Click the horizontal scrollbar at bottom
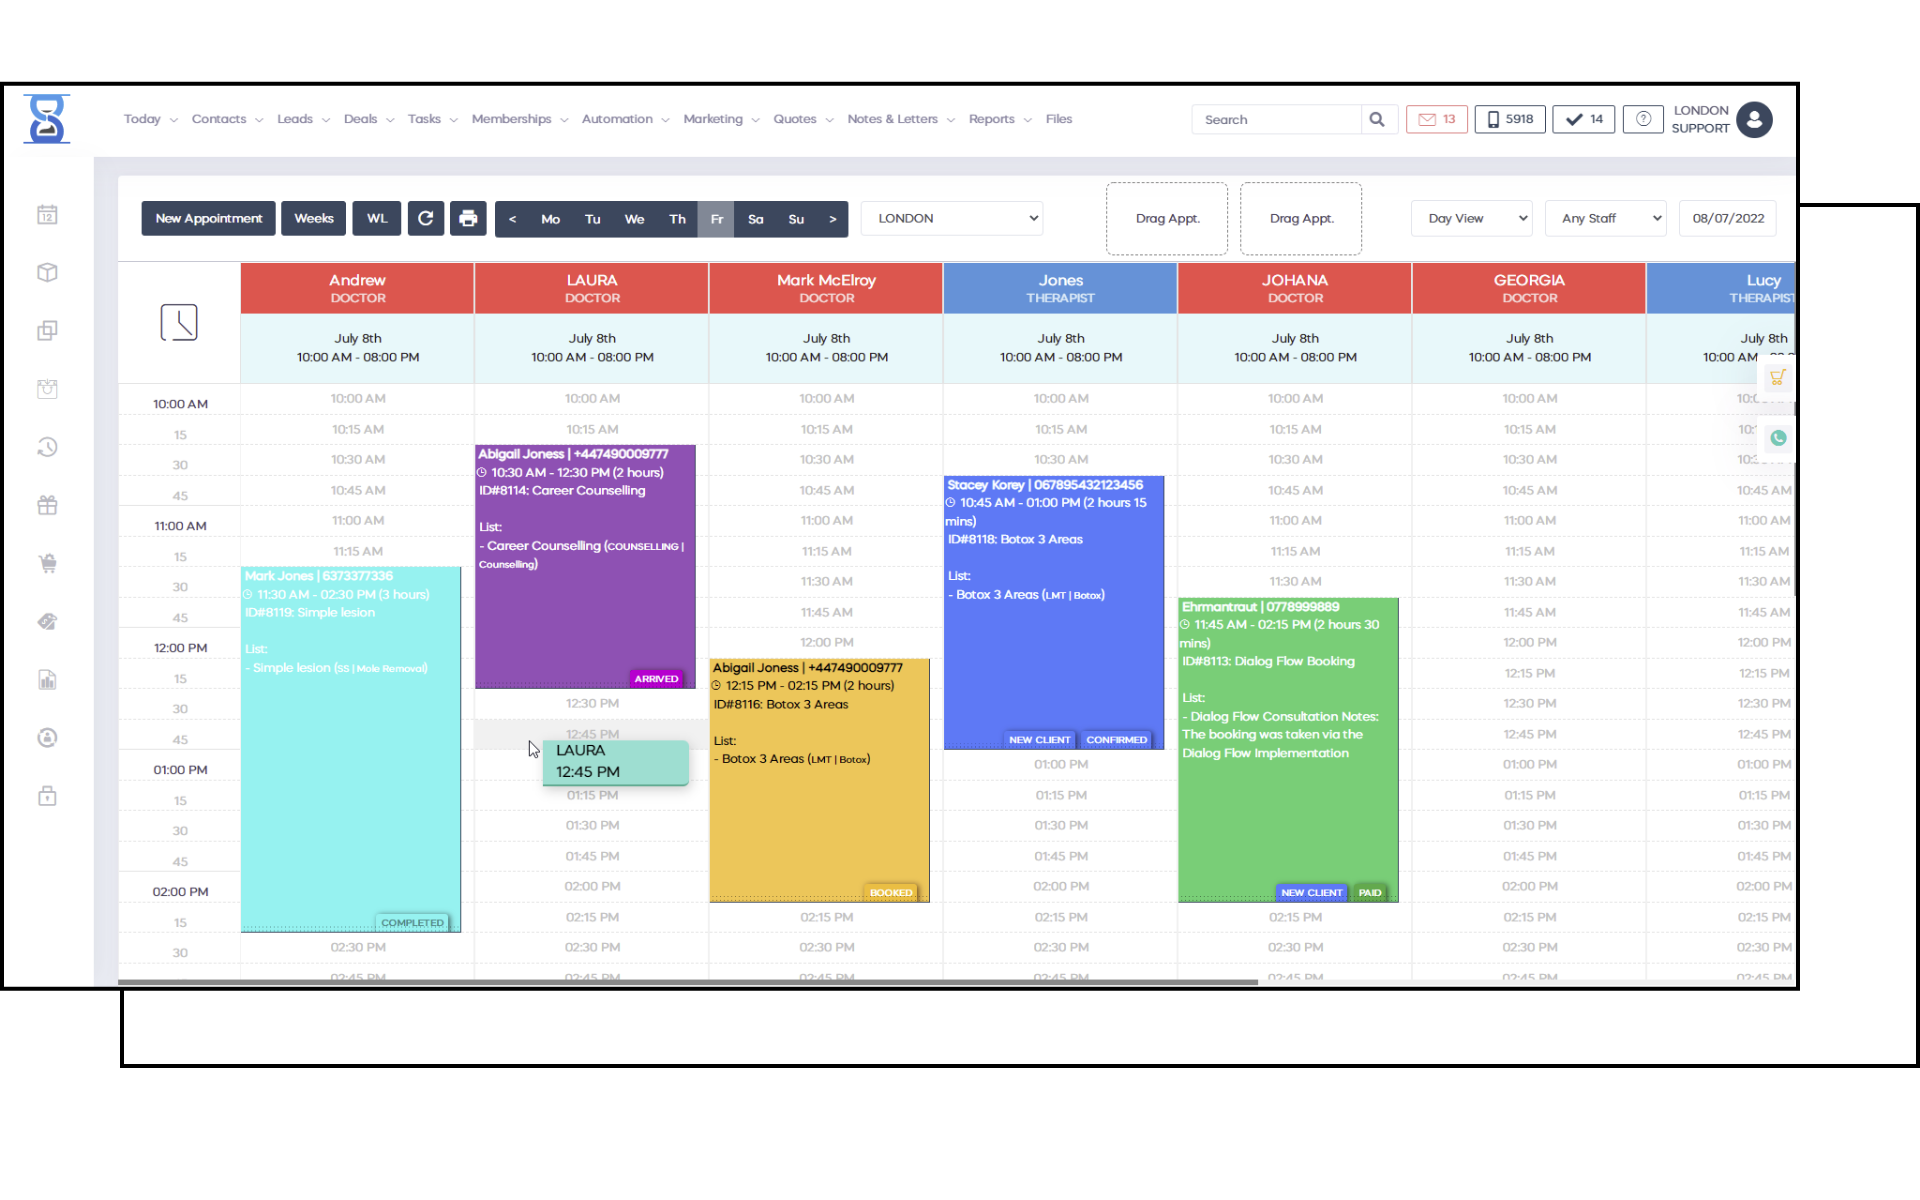The image size is (1920, 1200). coord(687,982)
